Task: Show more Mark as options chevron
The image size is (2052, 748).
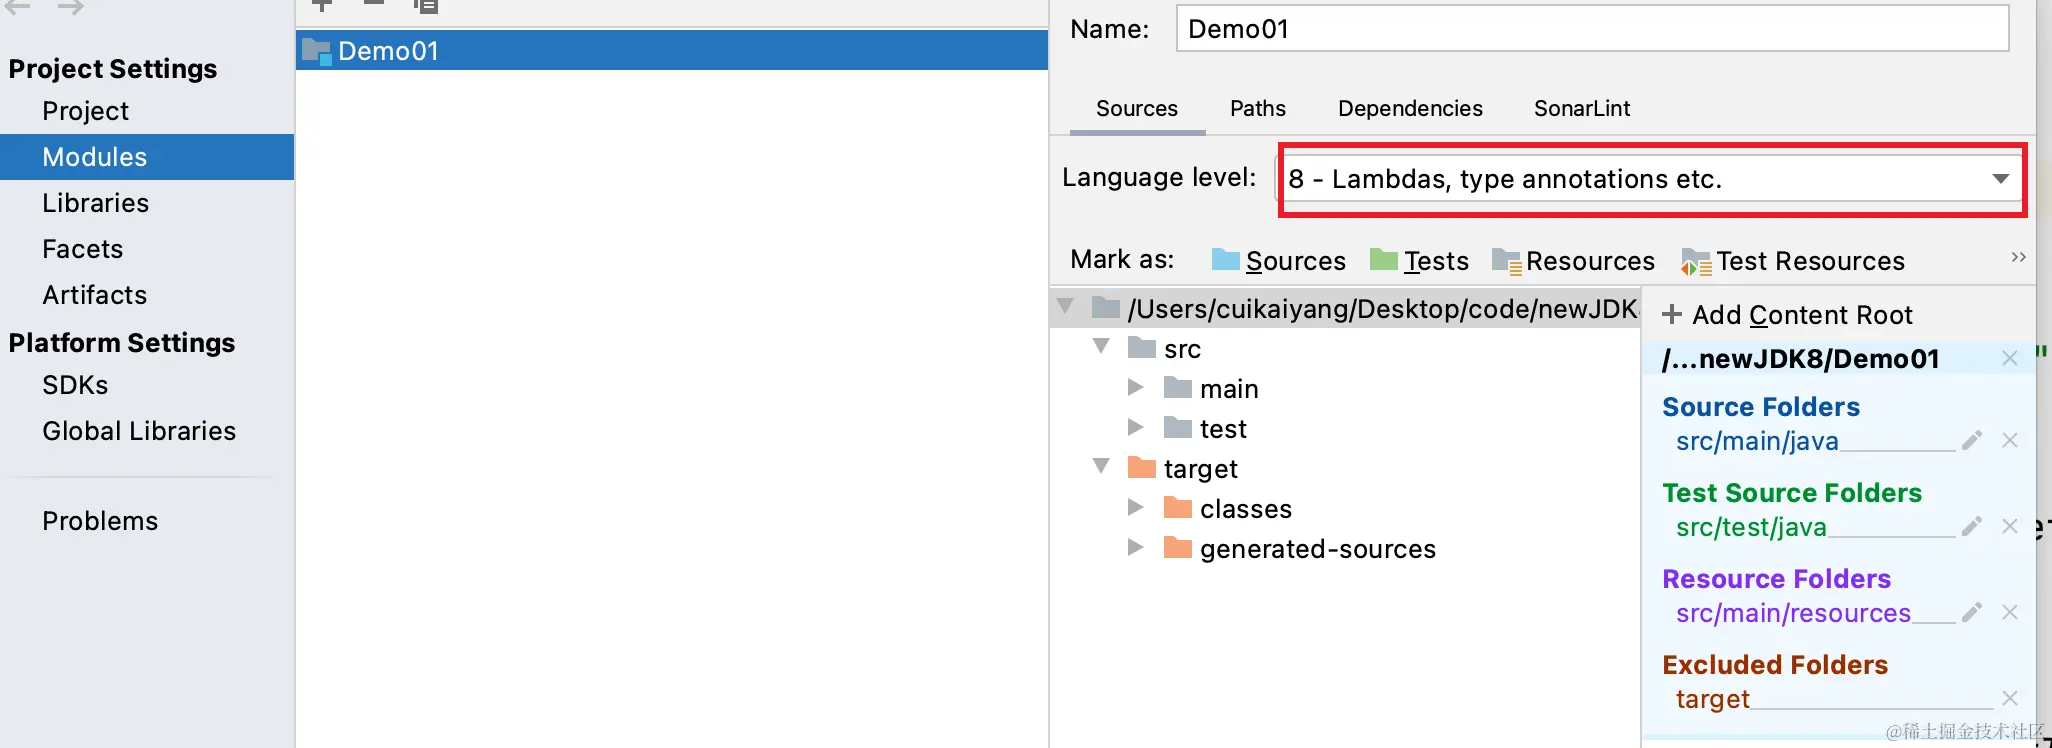Action: tap(2018, 257)
